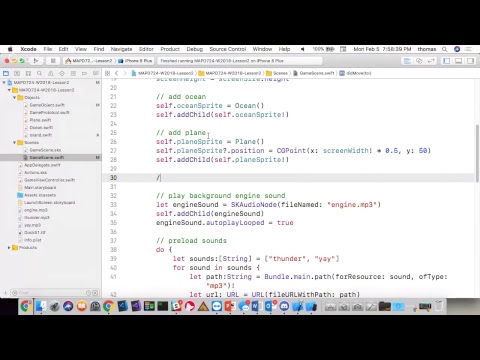Click the add (+) button below navigator
Screen dimensions: 480x360
click(5, 293)
